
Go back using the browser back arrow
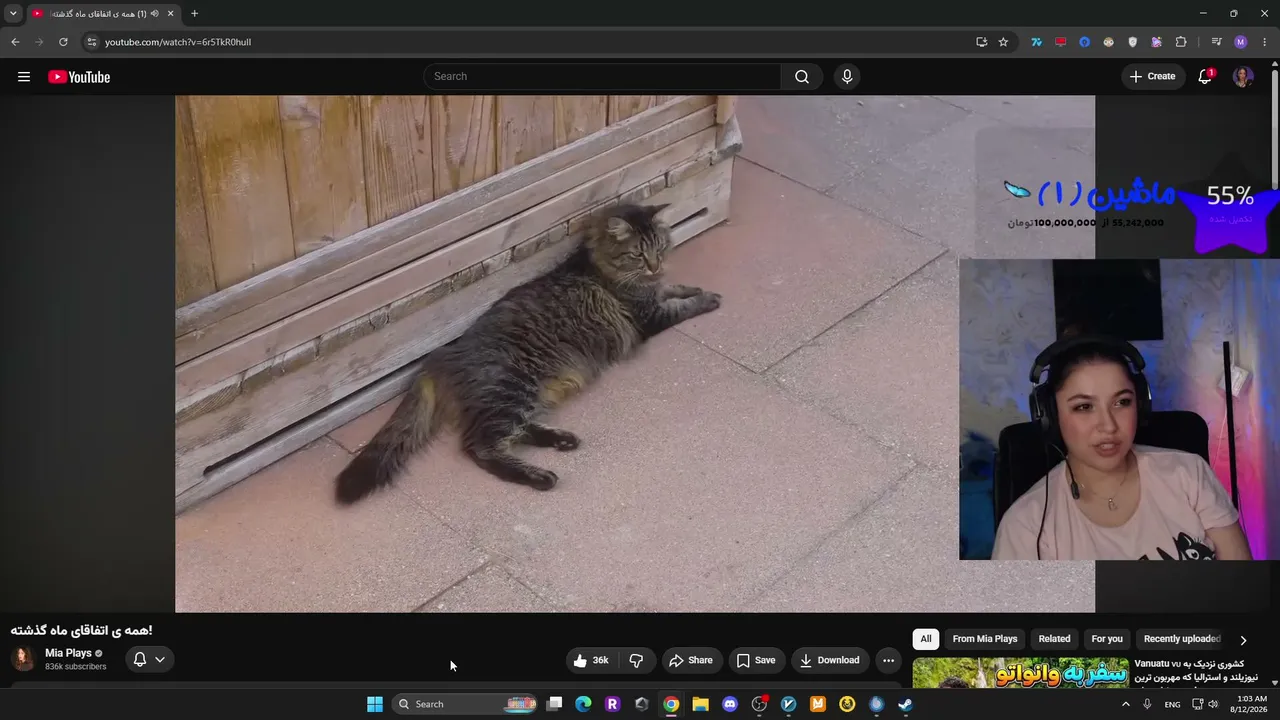pos(15,42)
